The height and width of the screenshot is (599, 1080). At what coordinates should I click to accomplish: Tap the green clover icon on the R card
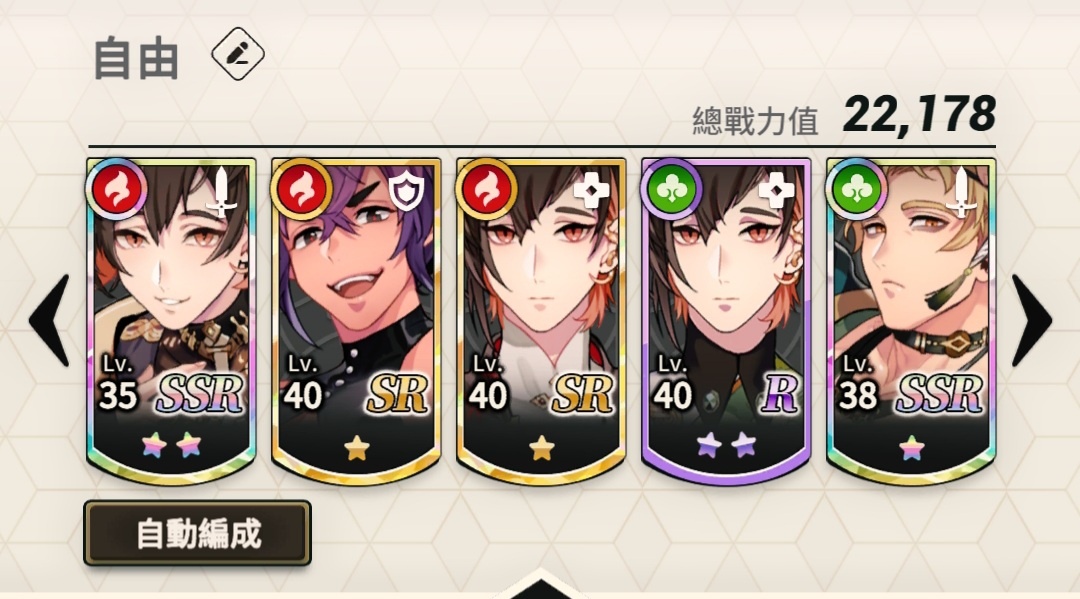pos(671,189)
